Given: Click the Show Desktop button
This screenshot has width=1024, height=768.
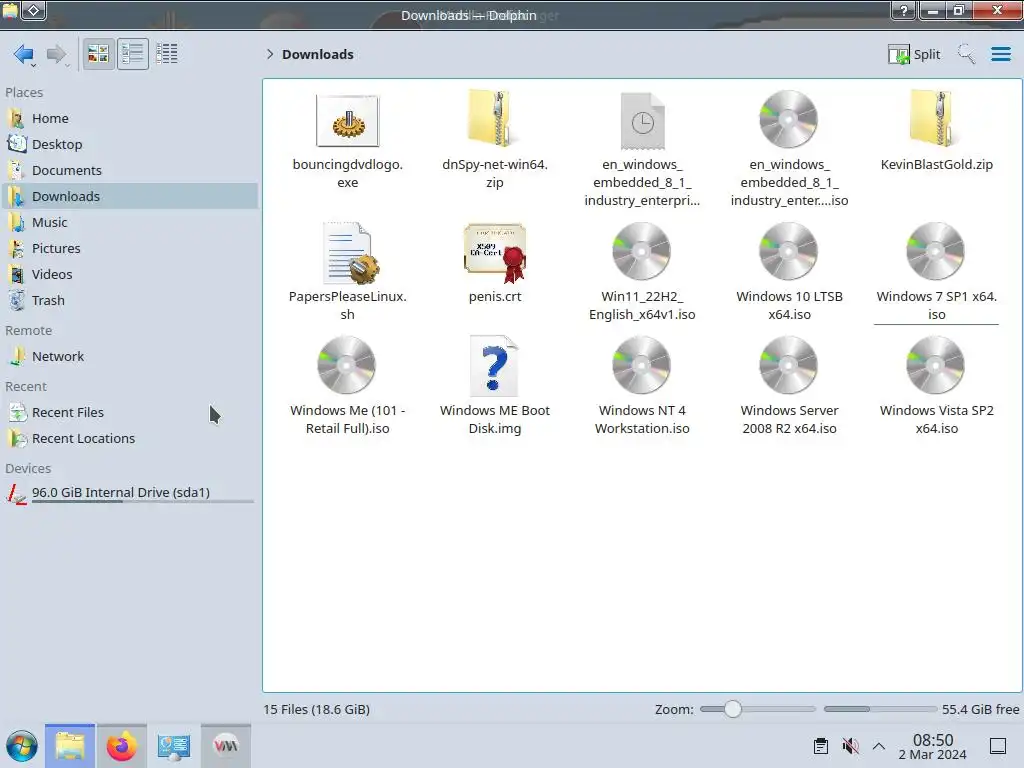Looking at the screenshot, I should [x=998, y=746].
